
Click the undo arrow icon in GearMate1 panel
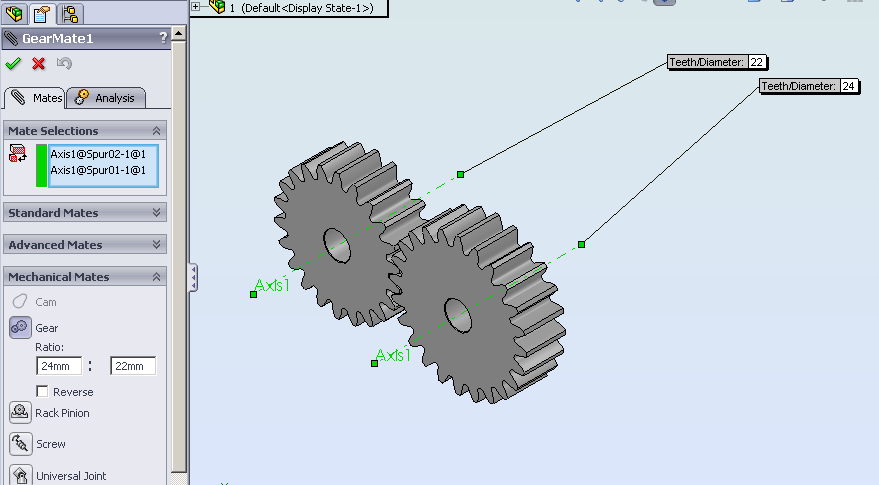click(x=64, y=64)
